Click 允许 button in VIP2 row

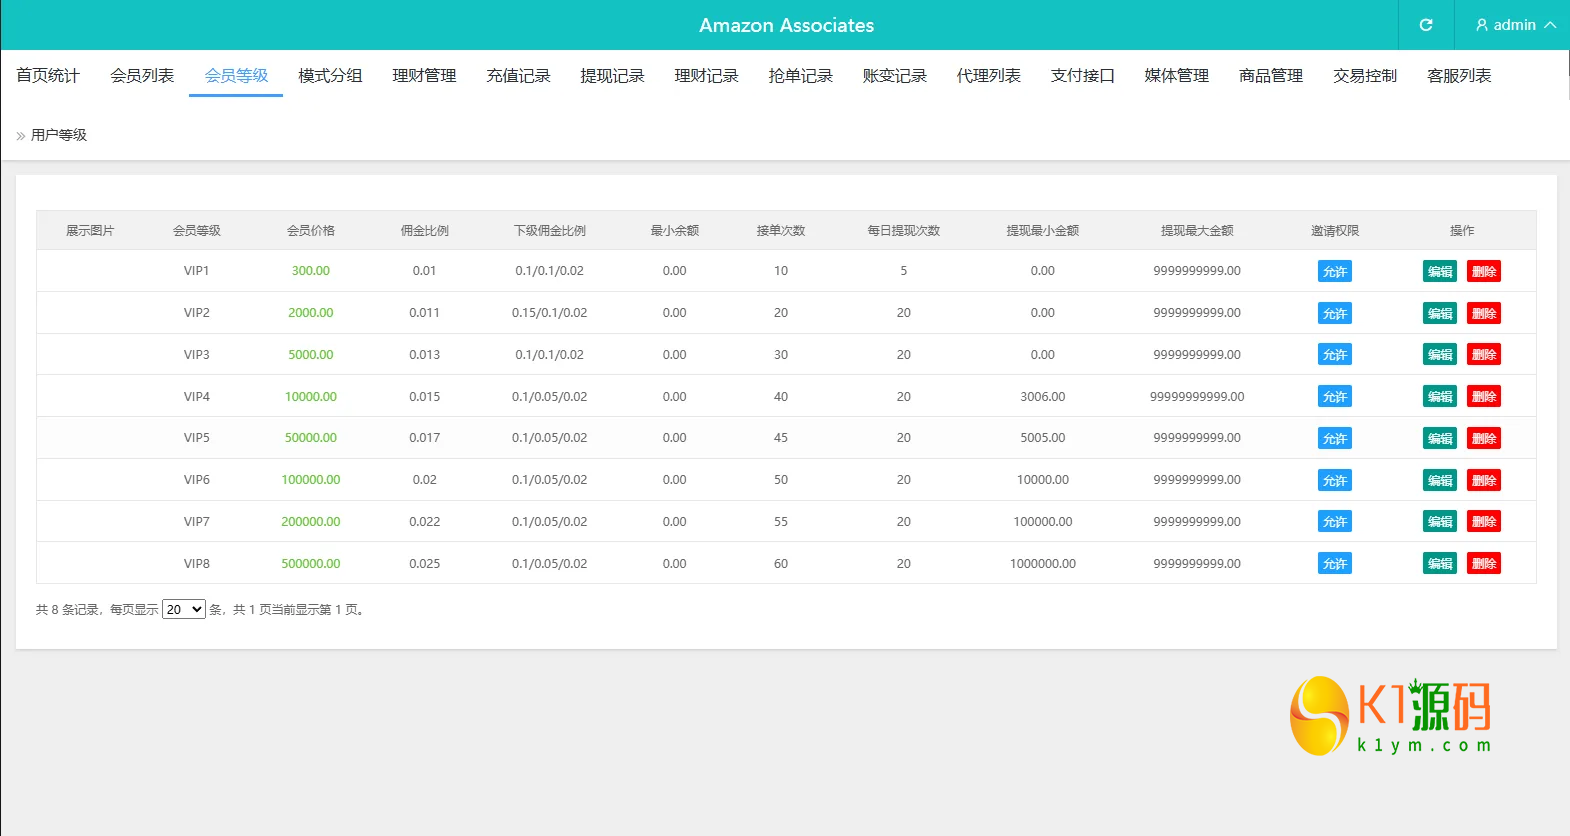coord(1335,313)
